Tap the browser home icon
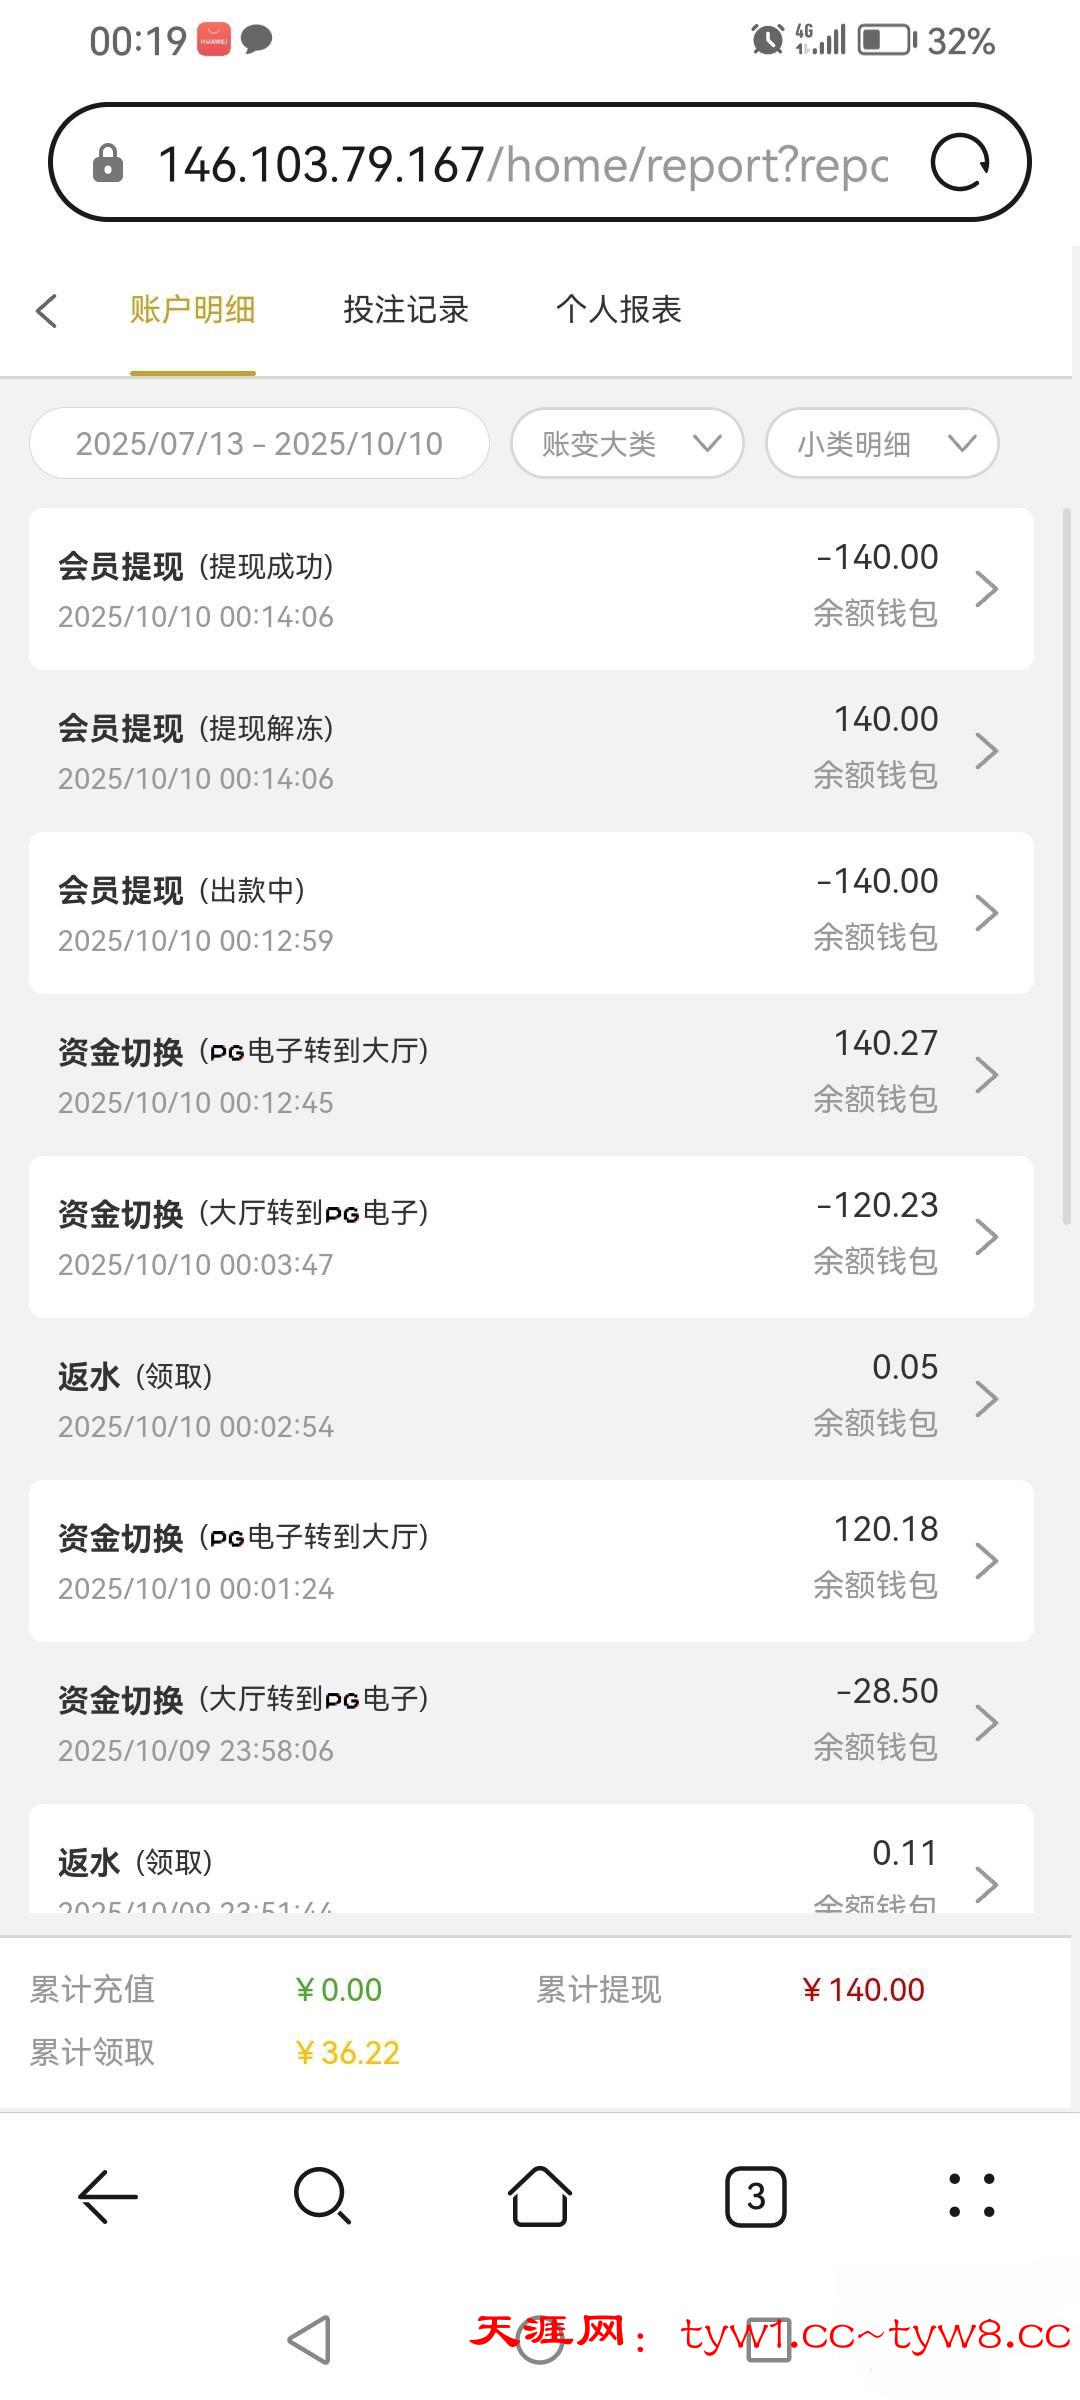Screen dimensions: 1080x2400 coord(540,2196)
